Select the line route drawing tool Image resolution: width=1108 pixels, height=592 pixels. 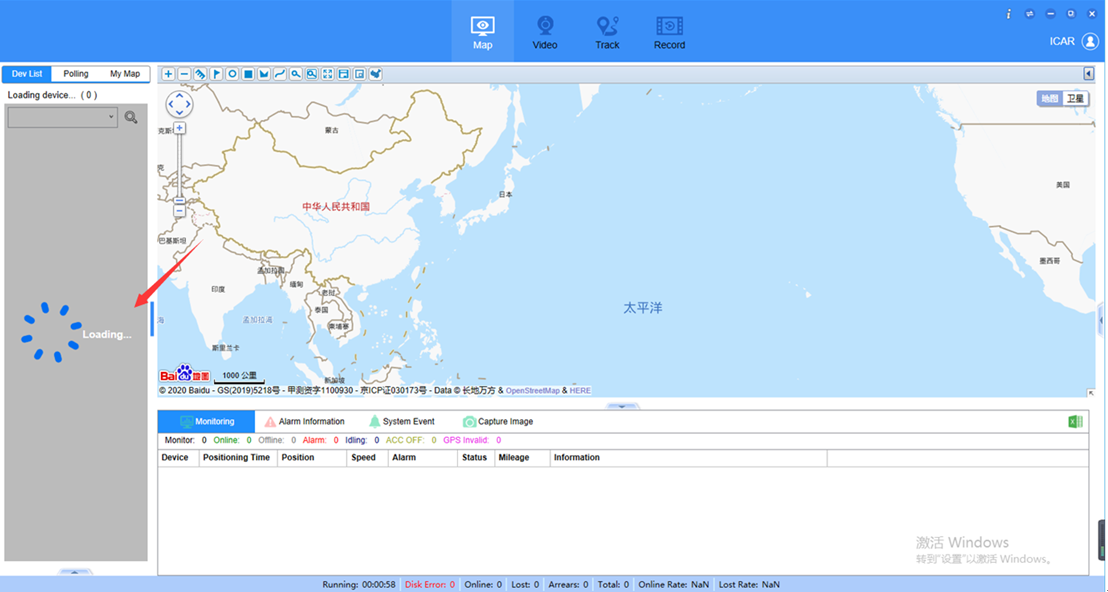[280, 74]
